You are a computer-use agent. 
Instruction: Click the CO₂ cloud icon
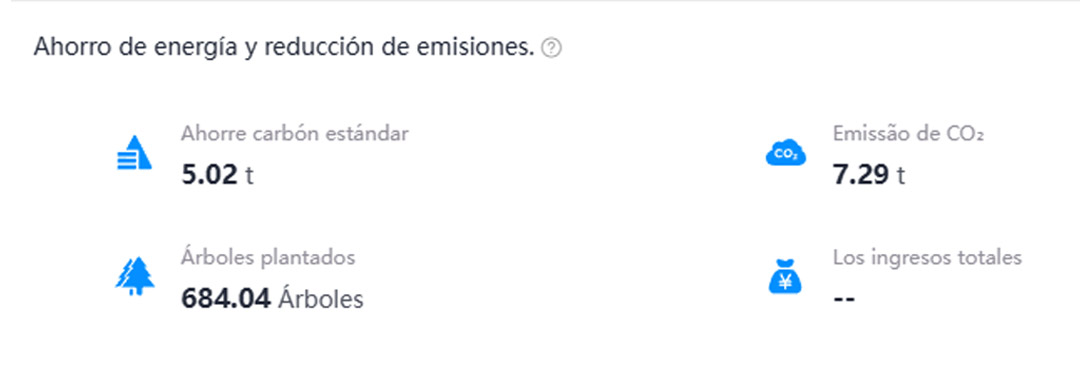click(x=785, y=153)
